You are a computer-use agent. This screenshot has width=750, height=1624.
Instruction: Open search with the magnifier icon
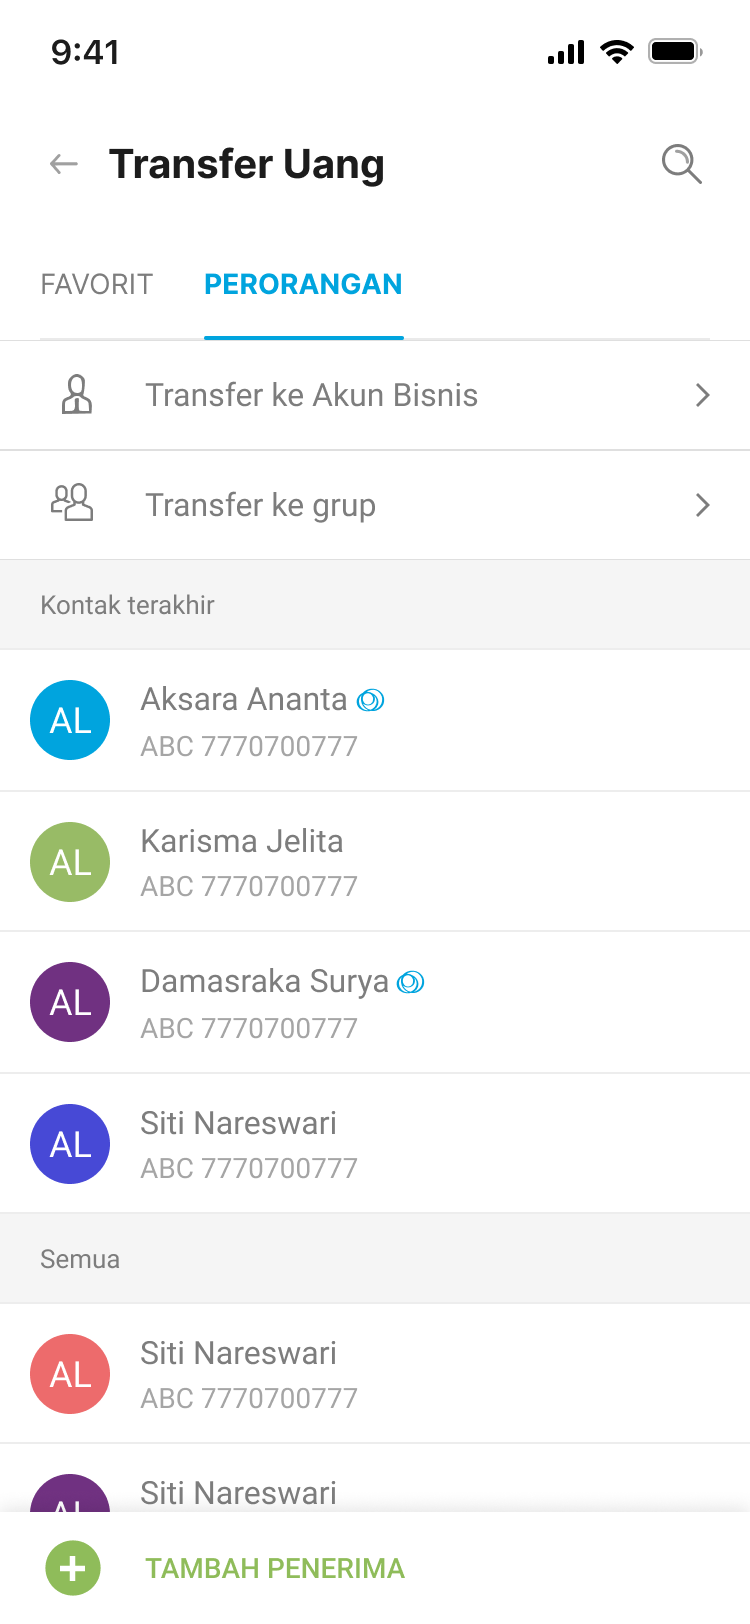tap(682, 164)
